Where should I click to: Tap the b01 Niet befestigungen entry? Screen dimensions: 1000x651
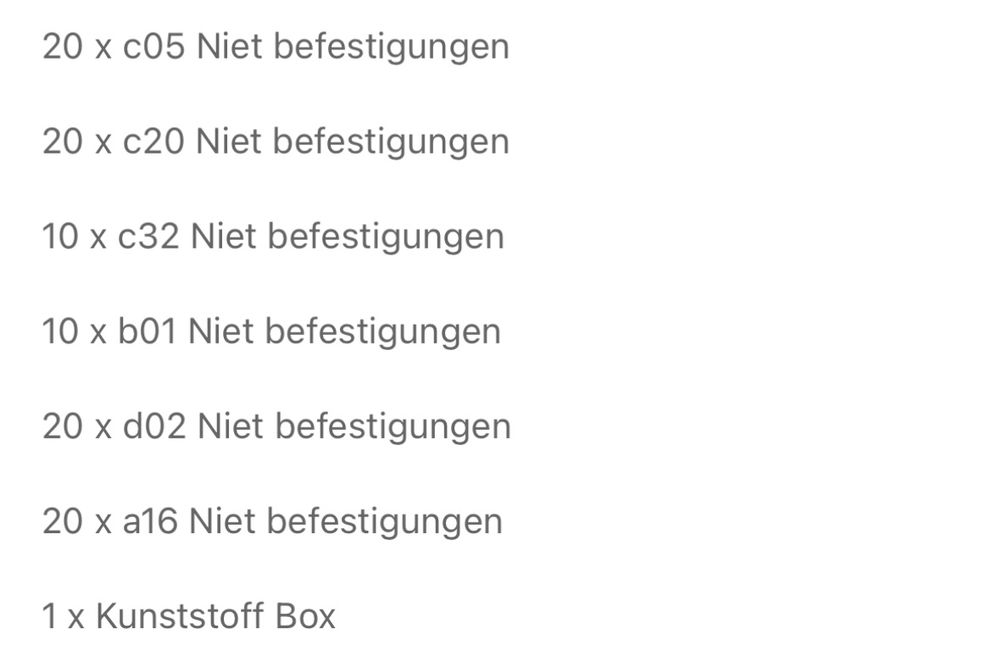coord(271,332)
